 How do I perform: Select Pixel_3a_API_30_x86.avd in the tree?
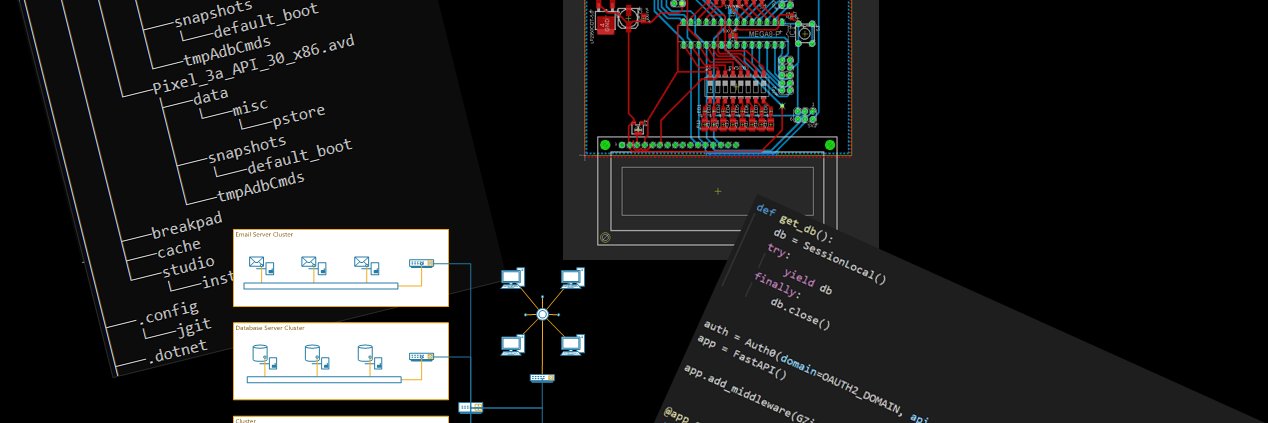coord(253,65)
